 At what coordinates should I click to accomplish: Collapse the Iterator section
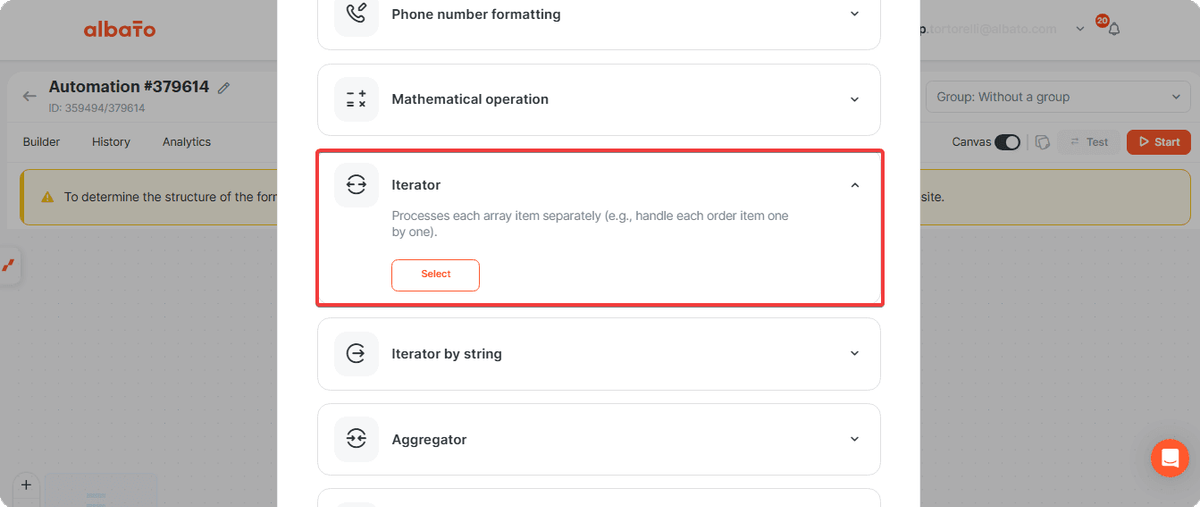click(x=854, y=185)
